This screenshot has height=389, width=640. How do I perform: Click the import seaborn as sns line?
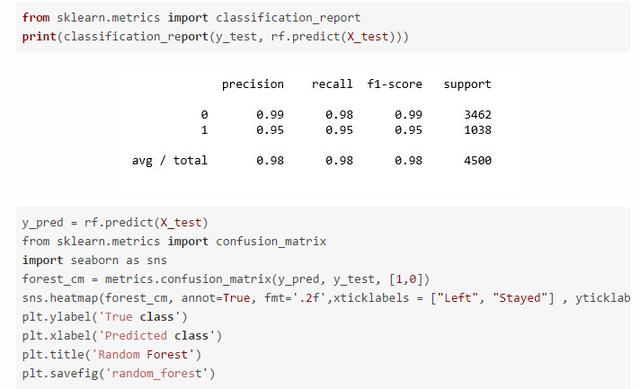click(95, 260)
